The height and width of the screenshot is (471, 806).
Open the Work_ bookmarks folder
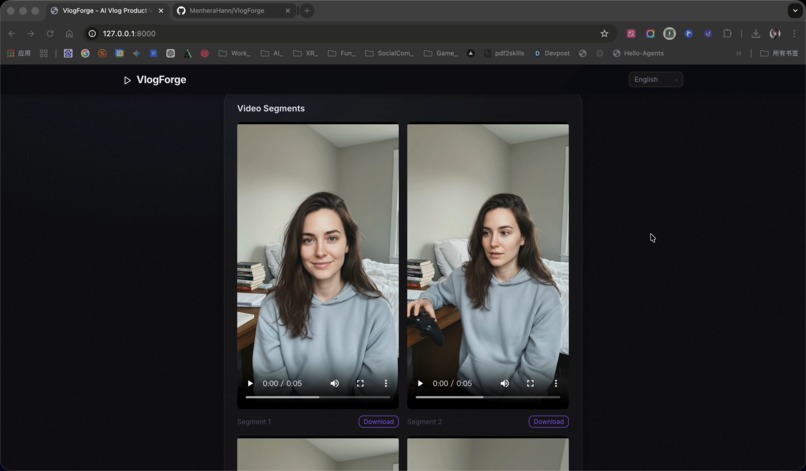coord(234,53)
